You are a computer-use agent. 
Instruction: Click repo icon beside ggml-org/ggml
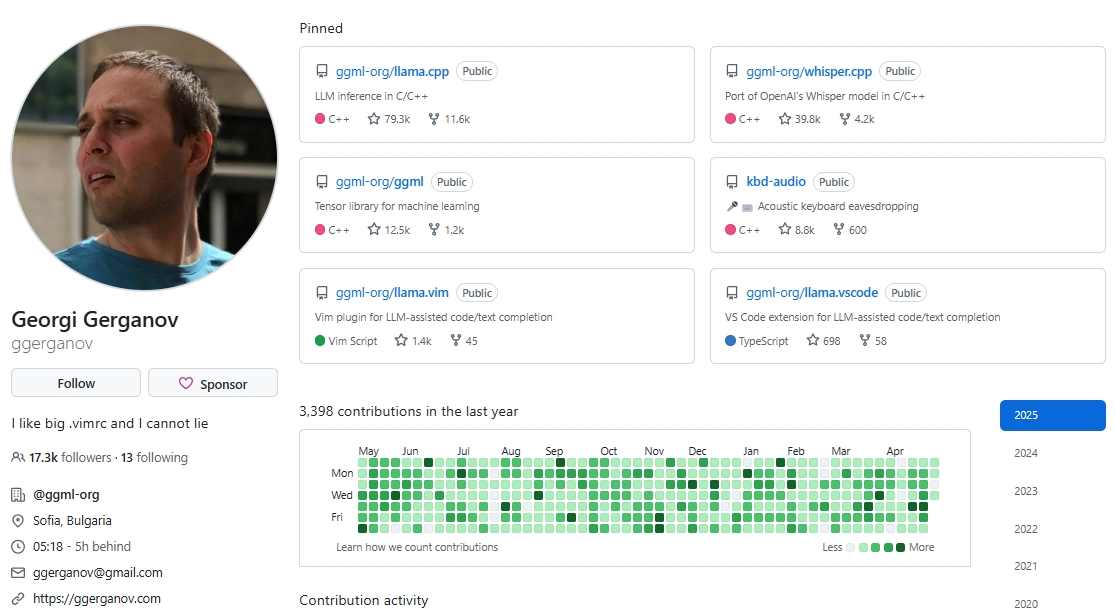click(321, 182)
